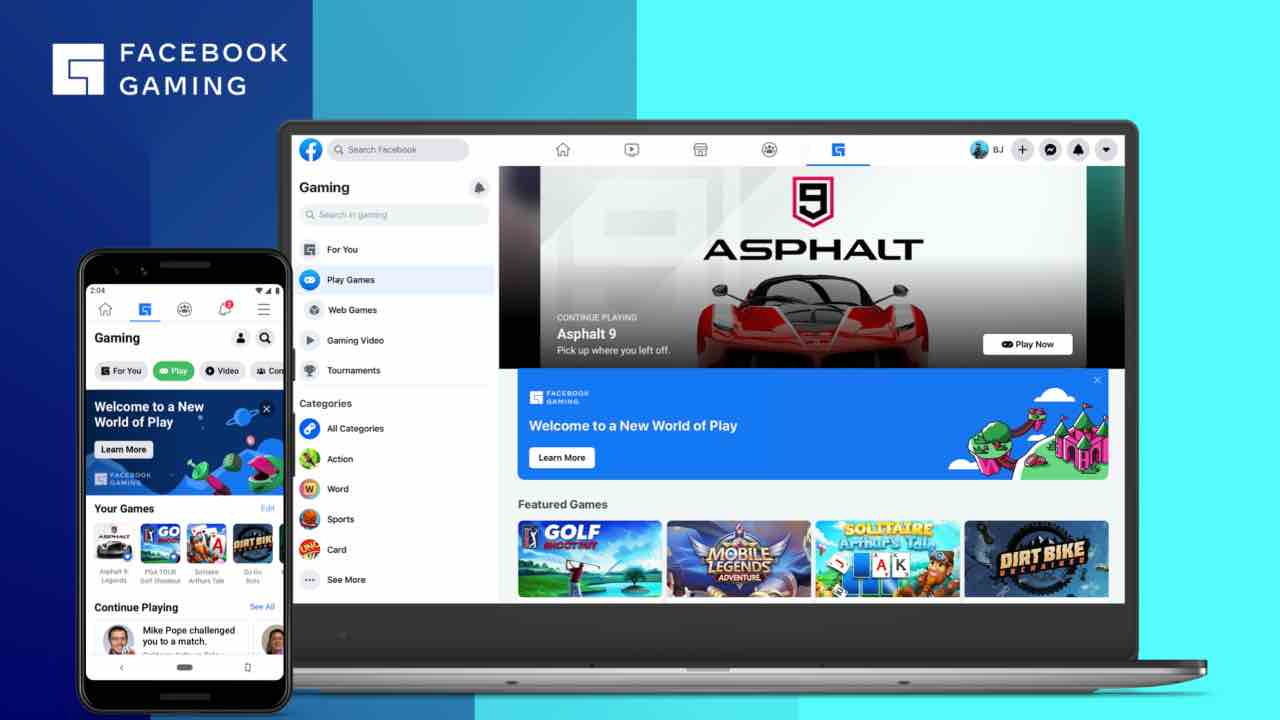The image size is (1280, 720).
Task: Select the For You filter chip on phone
Action: tap(120, 371)
